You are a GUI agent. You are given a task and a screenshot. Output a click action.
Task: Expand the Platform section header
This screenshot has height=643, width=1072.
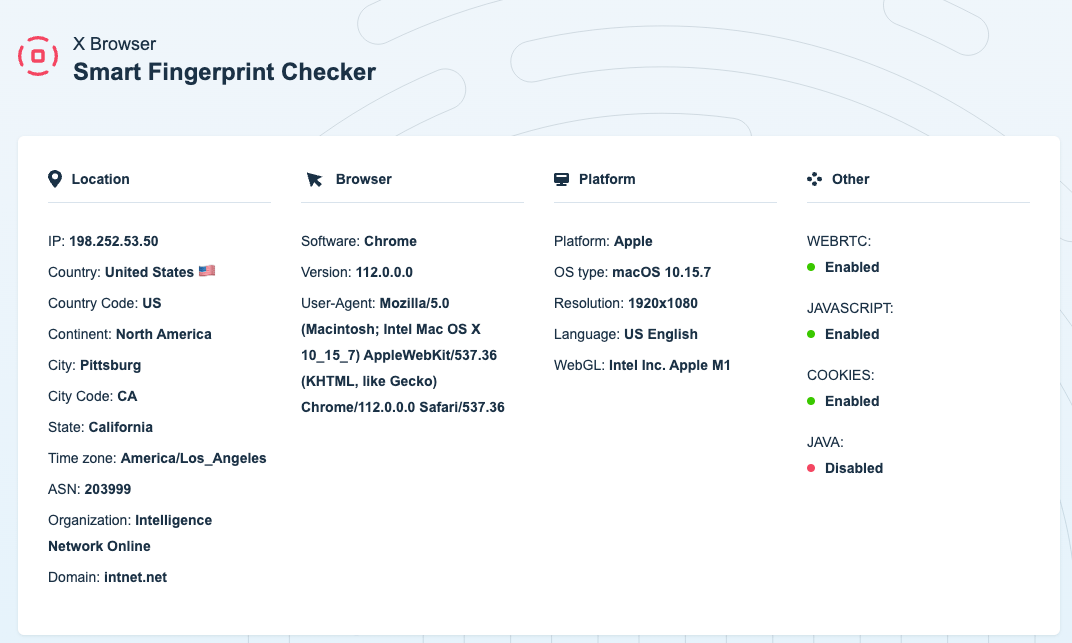607,179
